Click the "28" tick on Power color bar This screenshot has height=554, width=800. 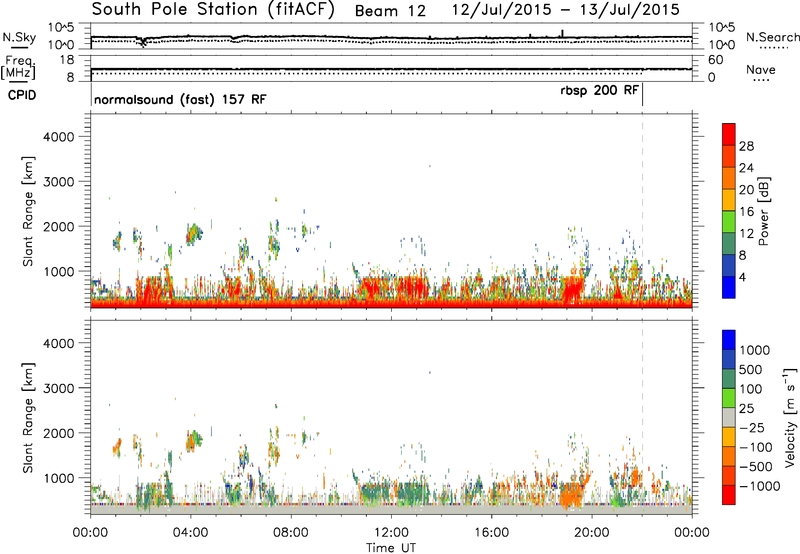746,146
